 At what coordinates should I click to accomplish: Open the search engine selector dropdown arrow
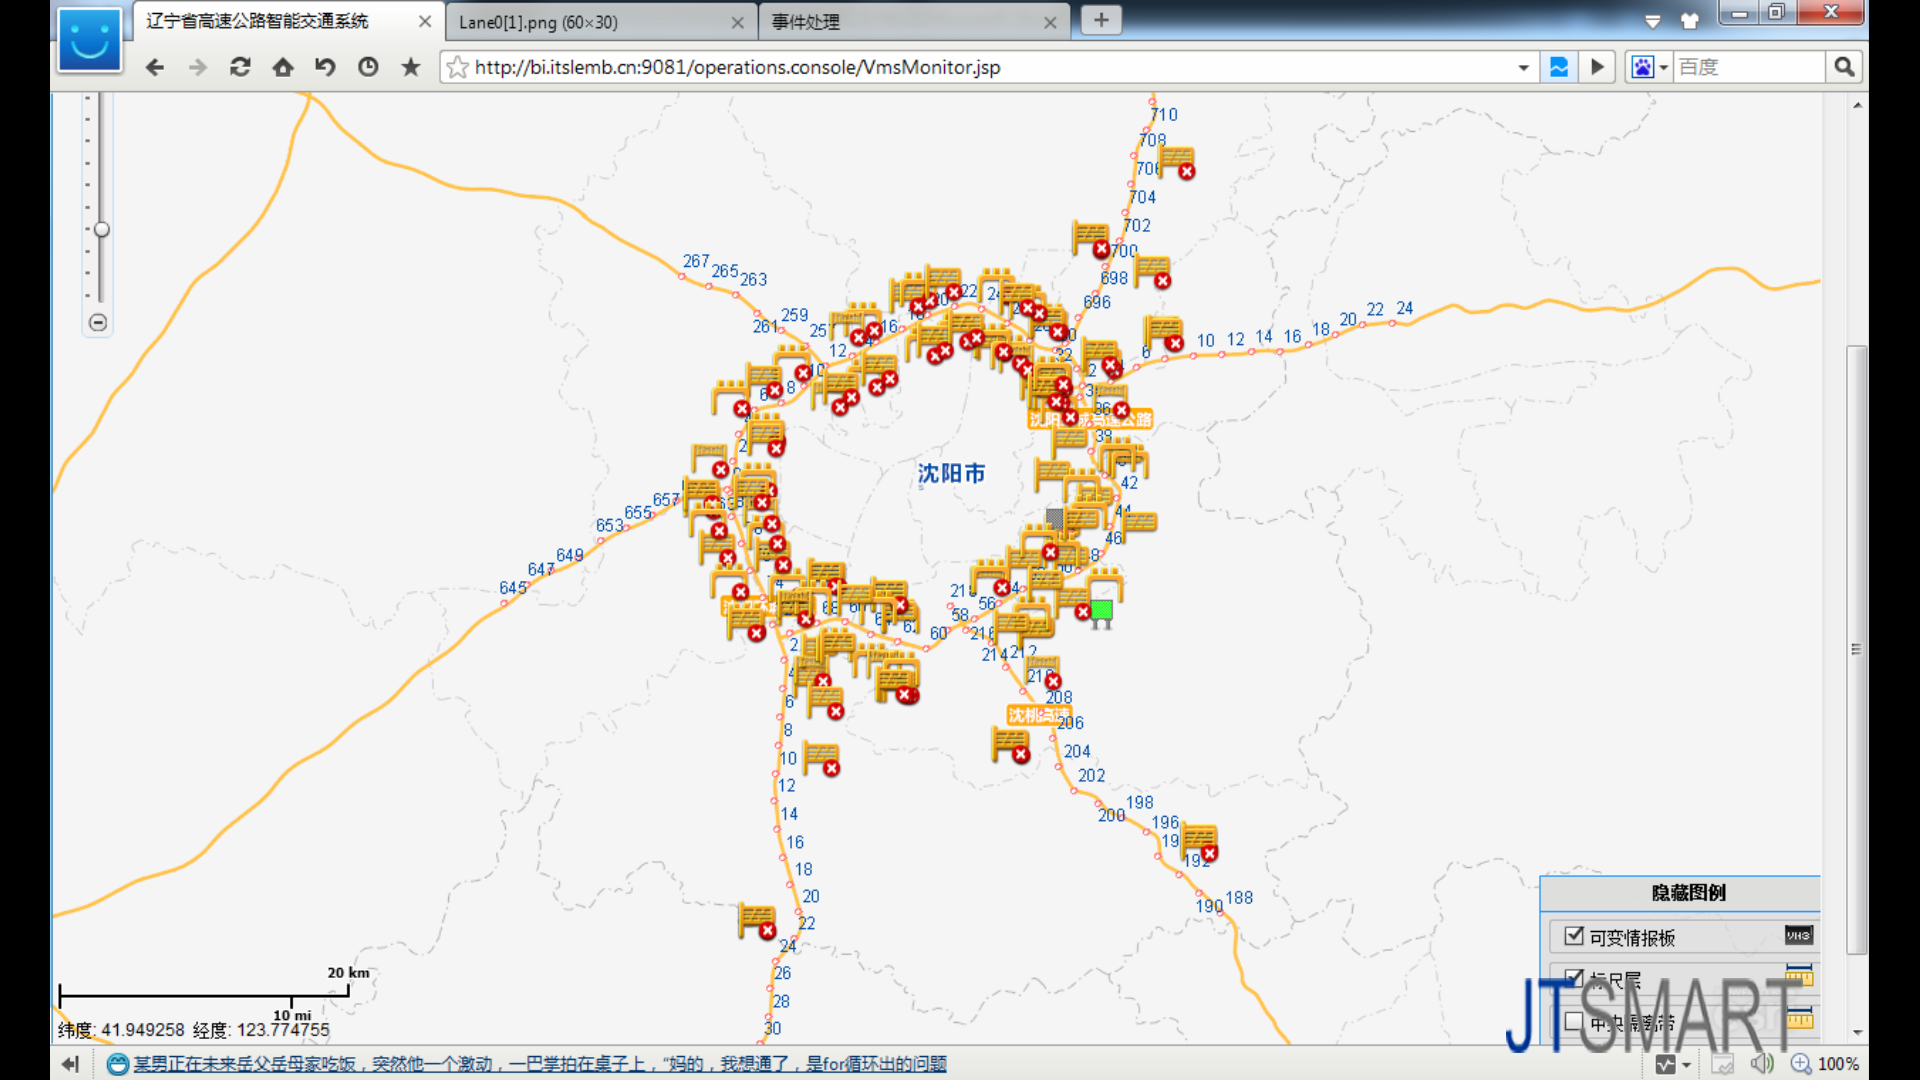tap(1664, 68)
